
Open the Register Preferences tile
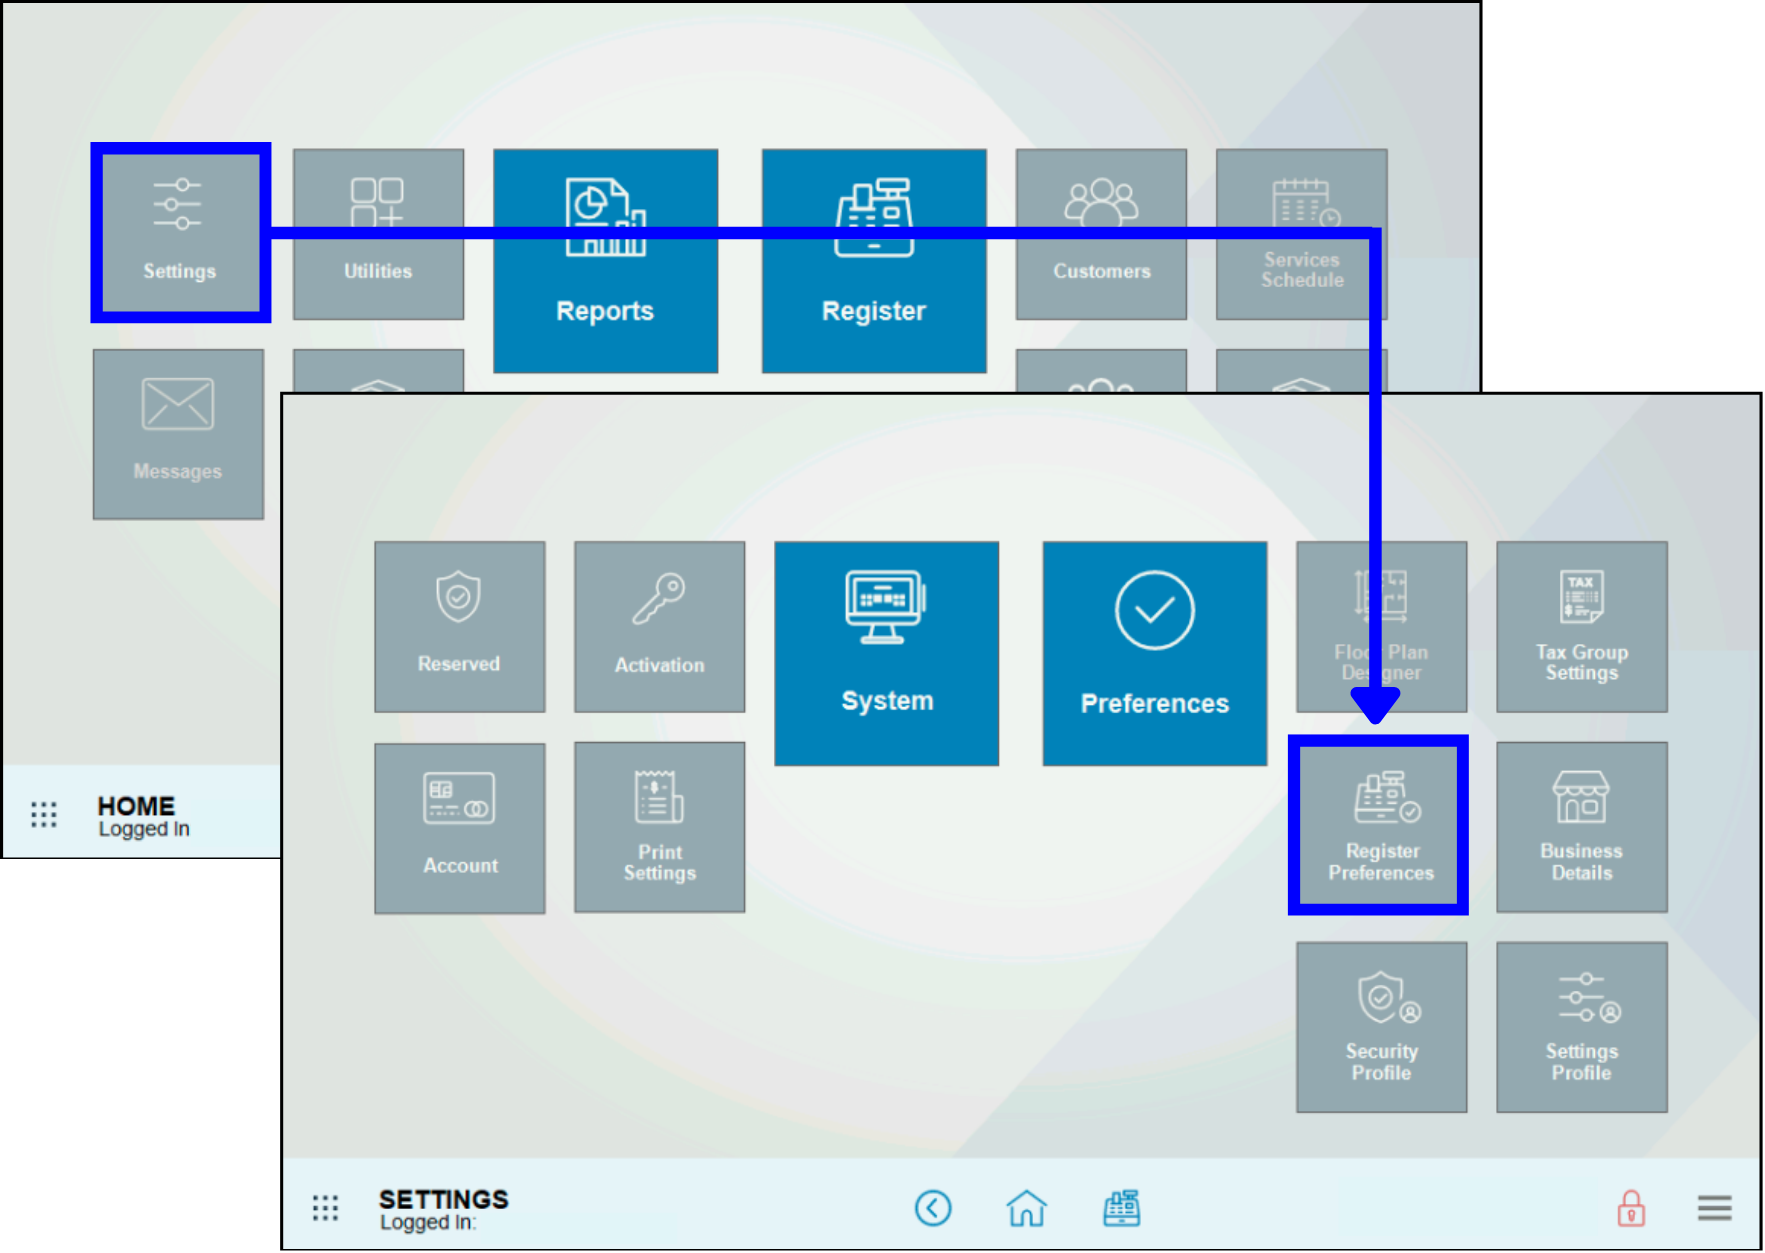click(1380, 826)
